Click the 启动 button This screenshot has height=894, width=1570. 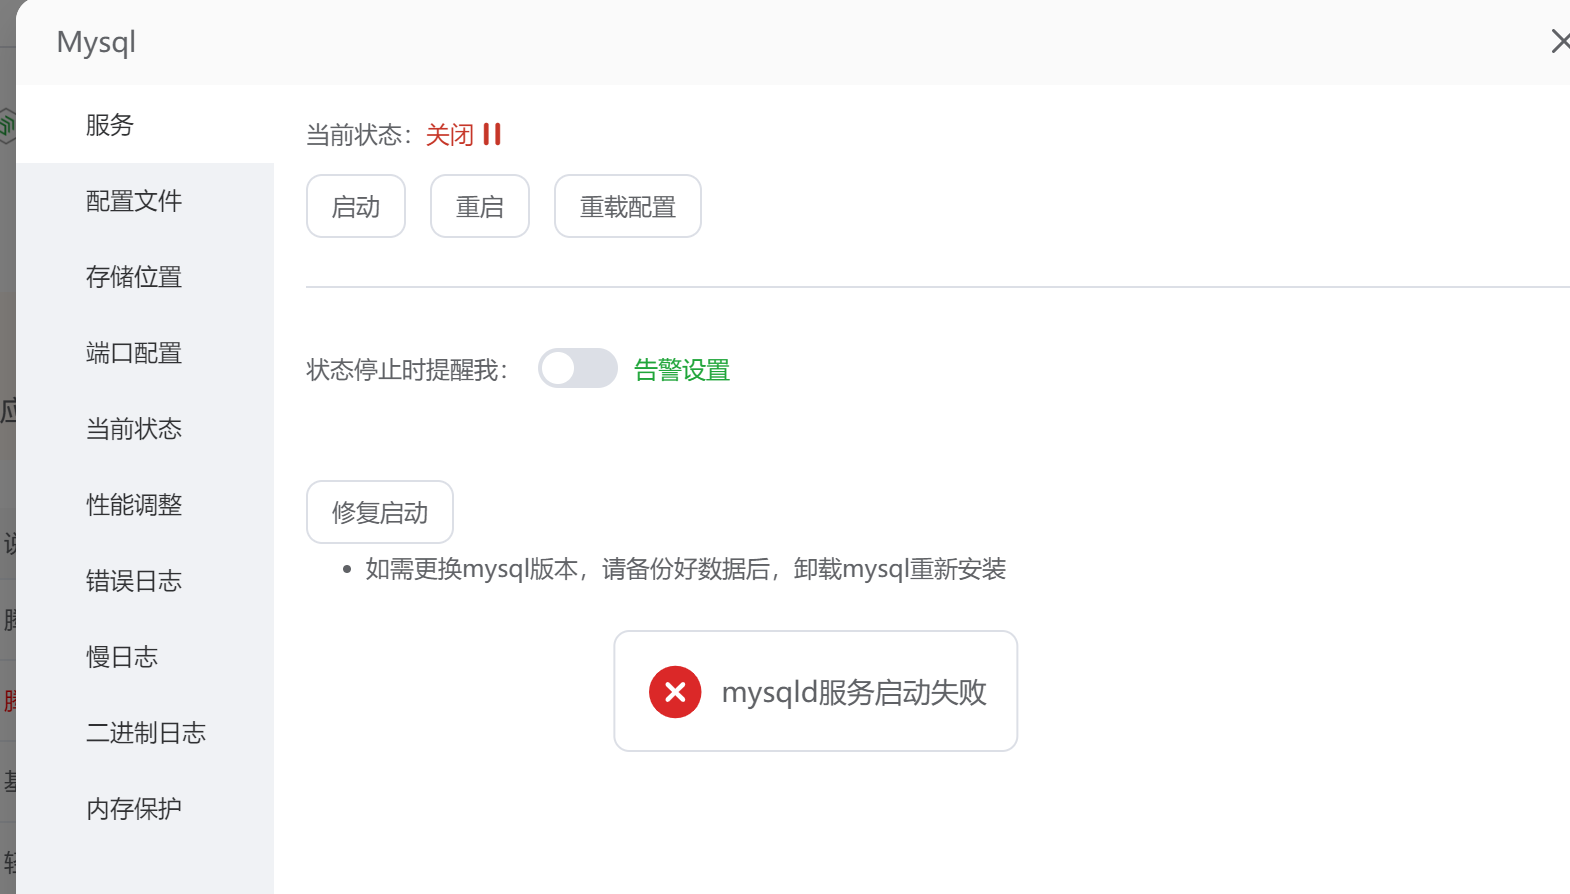pos(356,206)
